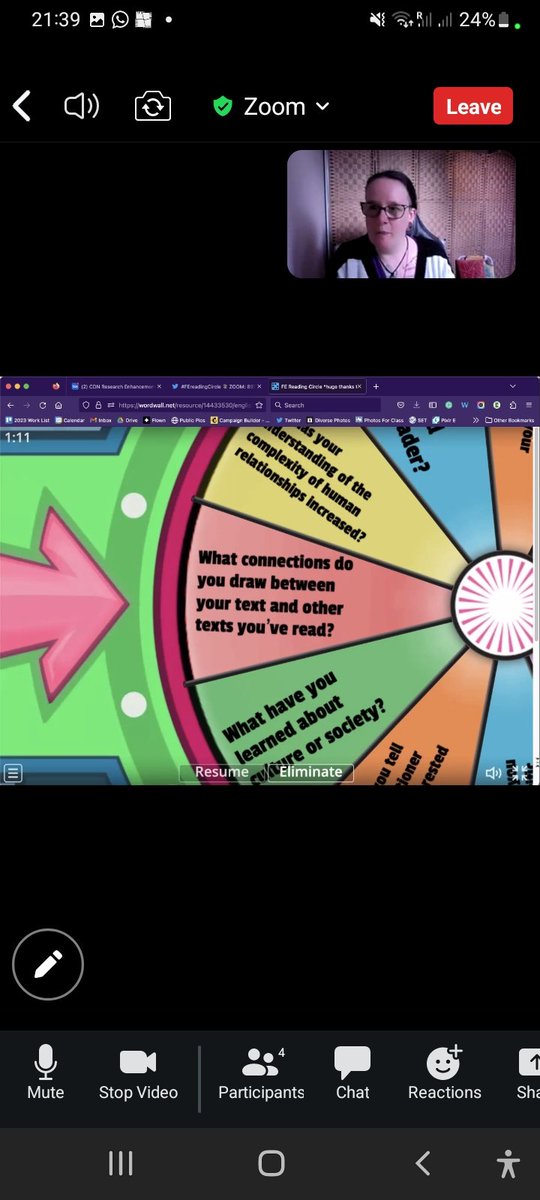Image resolution: width=540 pixels, height=1200 pixels.
Task: Open the Twitter bookmark
Action: point(288,421)
